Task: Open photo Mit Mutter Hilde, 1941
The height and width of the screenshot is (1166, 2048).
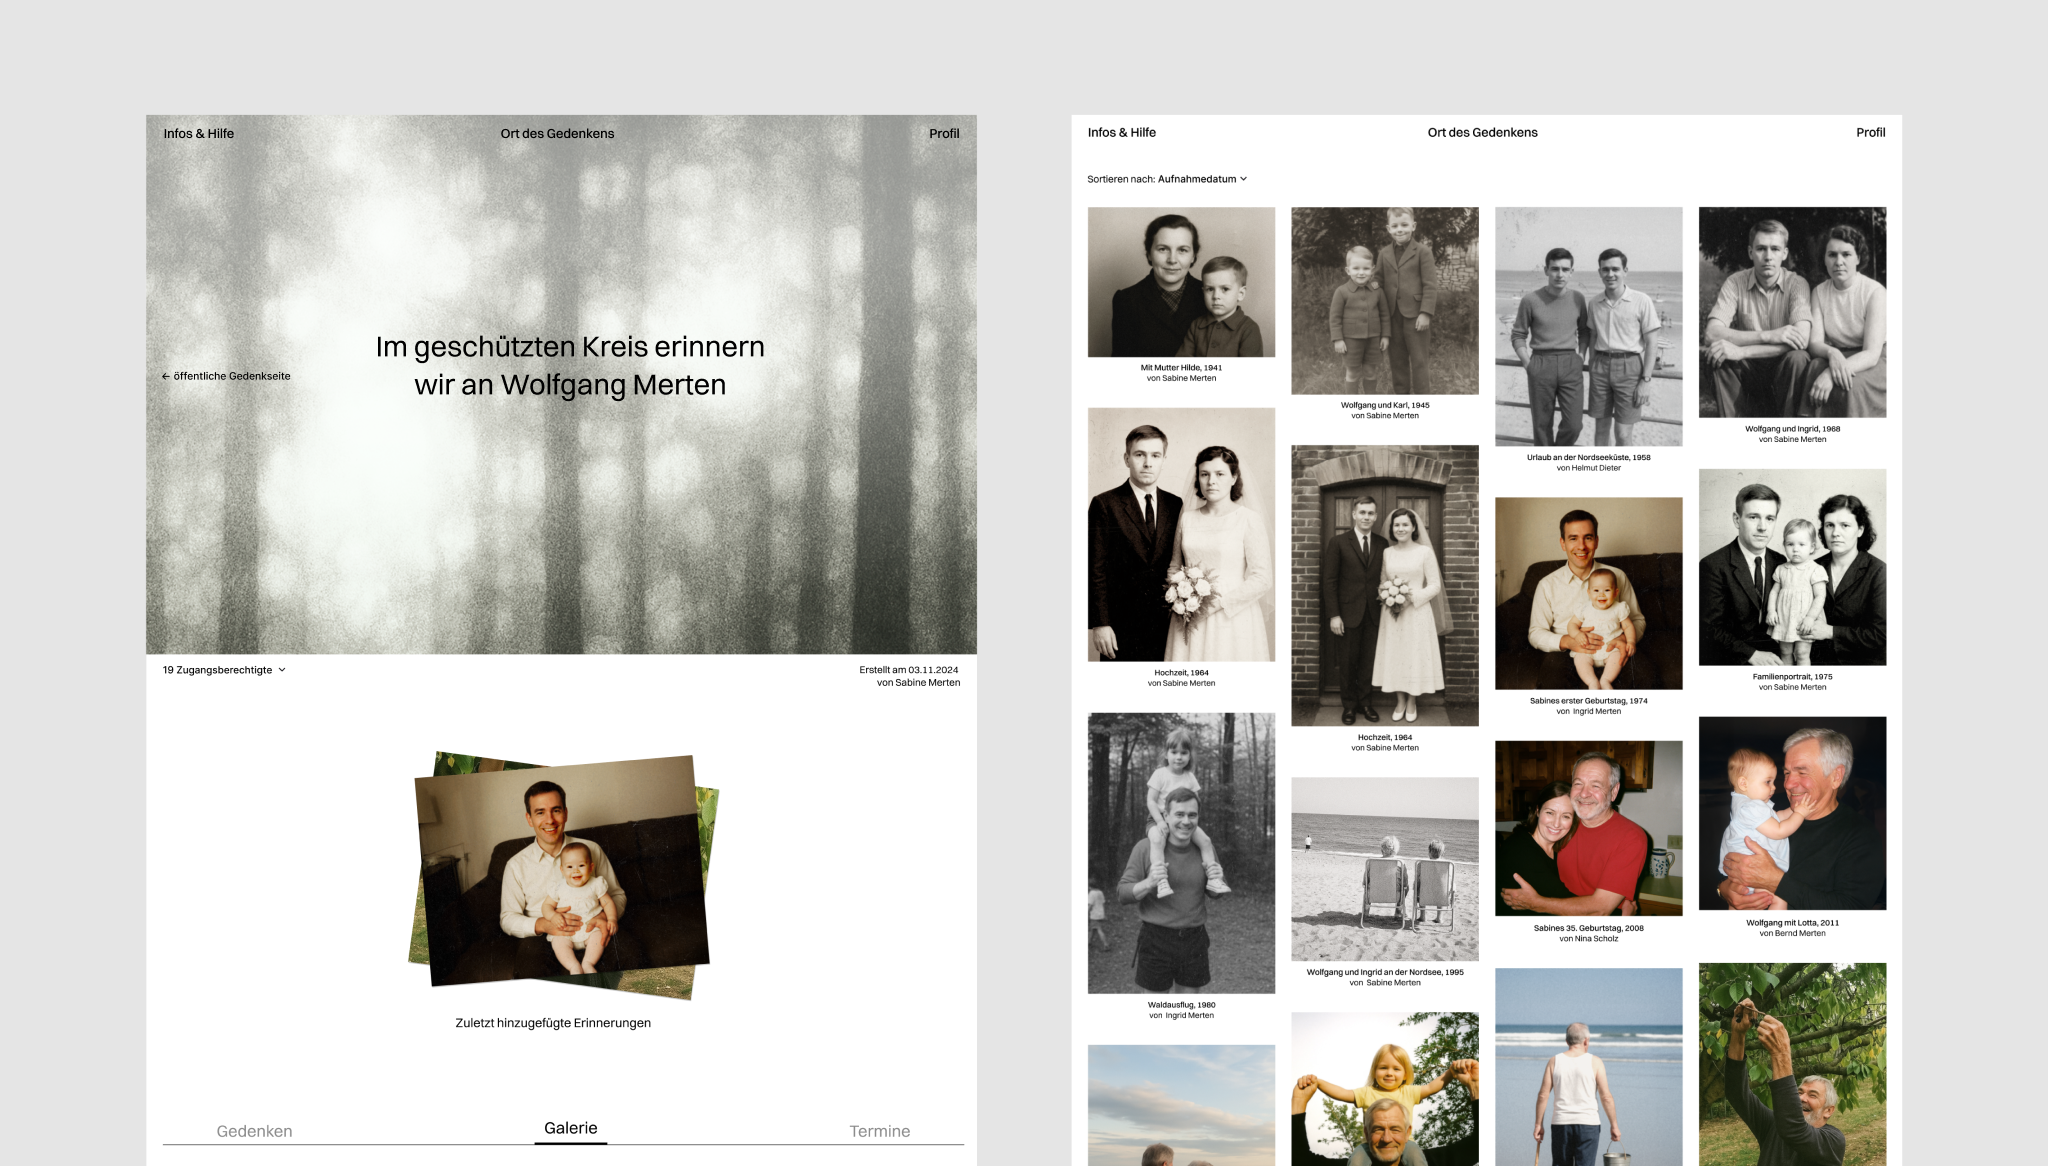Action: click(x=1180, y=282)
